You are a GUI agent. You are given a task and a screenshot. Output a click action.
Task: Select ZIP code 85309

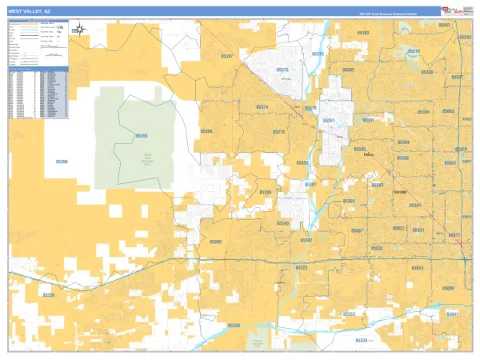(x=266, y=192)
